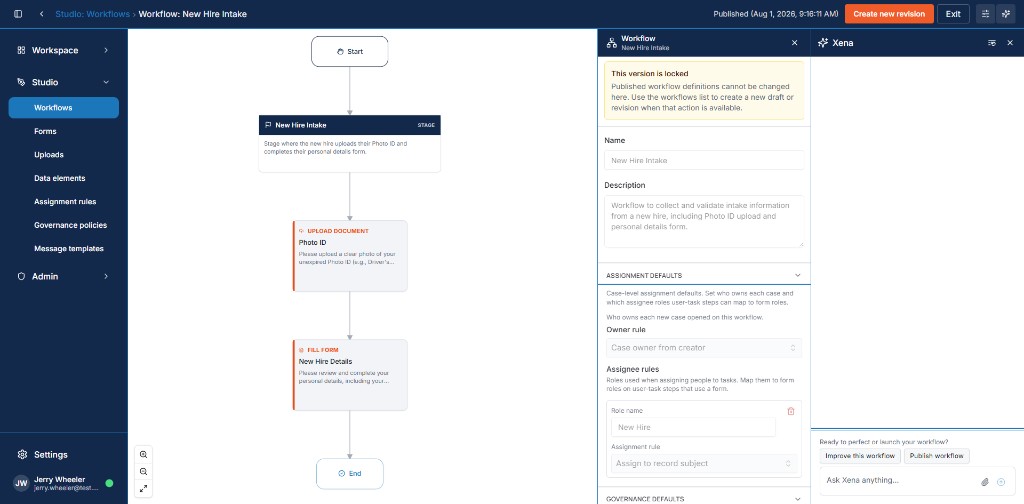The height and width of the screenshot is (504, 1024).
Task: Toggle the sidebar panel icon
Action: [x=18, y=14]
